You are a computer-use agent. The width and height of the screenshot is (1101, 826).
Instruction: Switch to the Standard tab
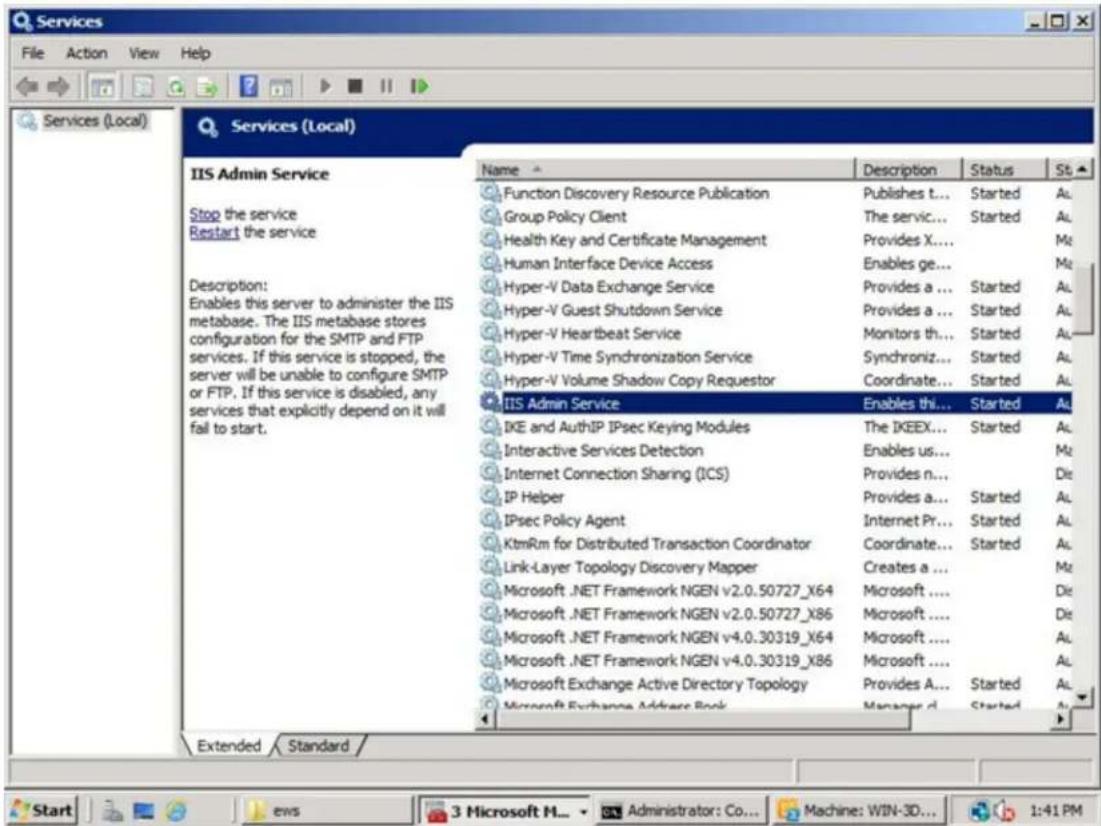pos(318,745)
